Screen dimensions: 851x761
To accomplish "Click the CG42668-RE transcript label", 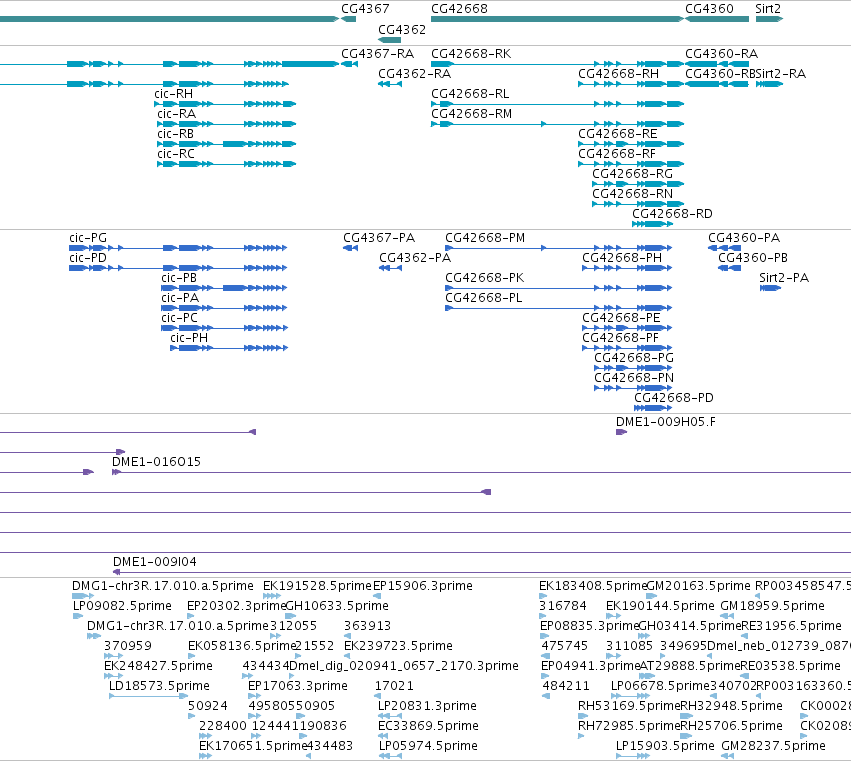I will coord(618,134).
